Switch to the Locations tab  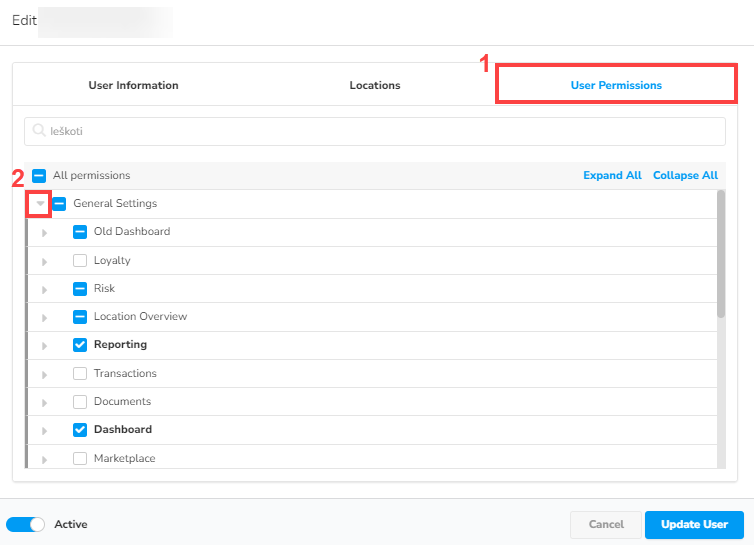tap(375, 86)
